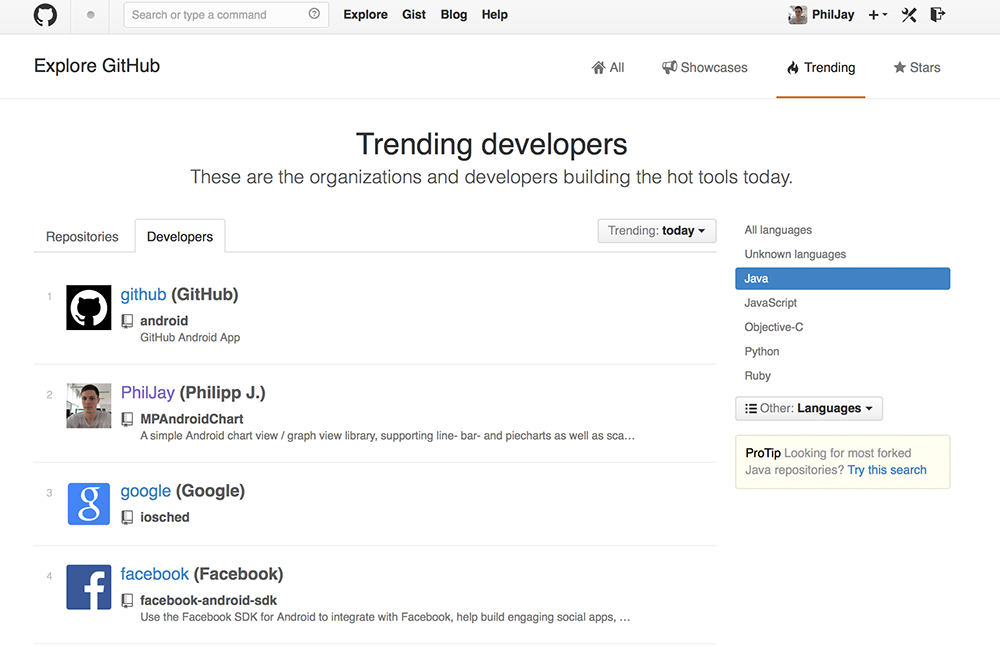Expand the Trending: today dropdown
This screenshot has width=1000, height=647.
pos(657,231)
